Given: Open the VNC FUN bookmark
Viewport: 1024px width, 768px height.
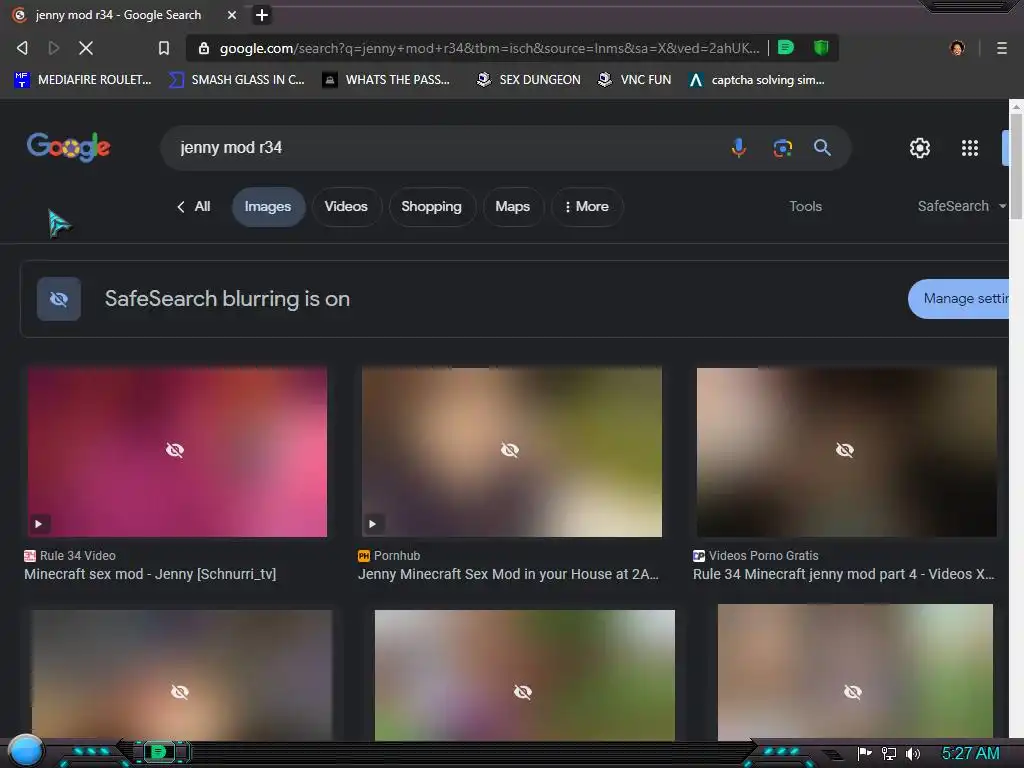Looking at the screenshot, I should coord(634,80).
